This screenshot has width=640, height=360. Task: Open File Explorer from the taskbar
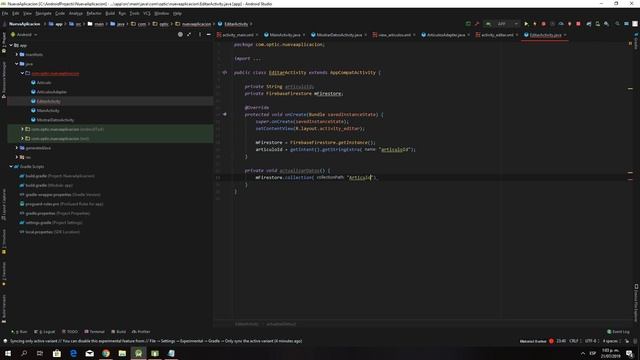(x=122, y=353)
